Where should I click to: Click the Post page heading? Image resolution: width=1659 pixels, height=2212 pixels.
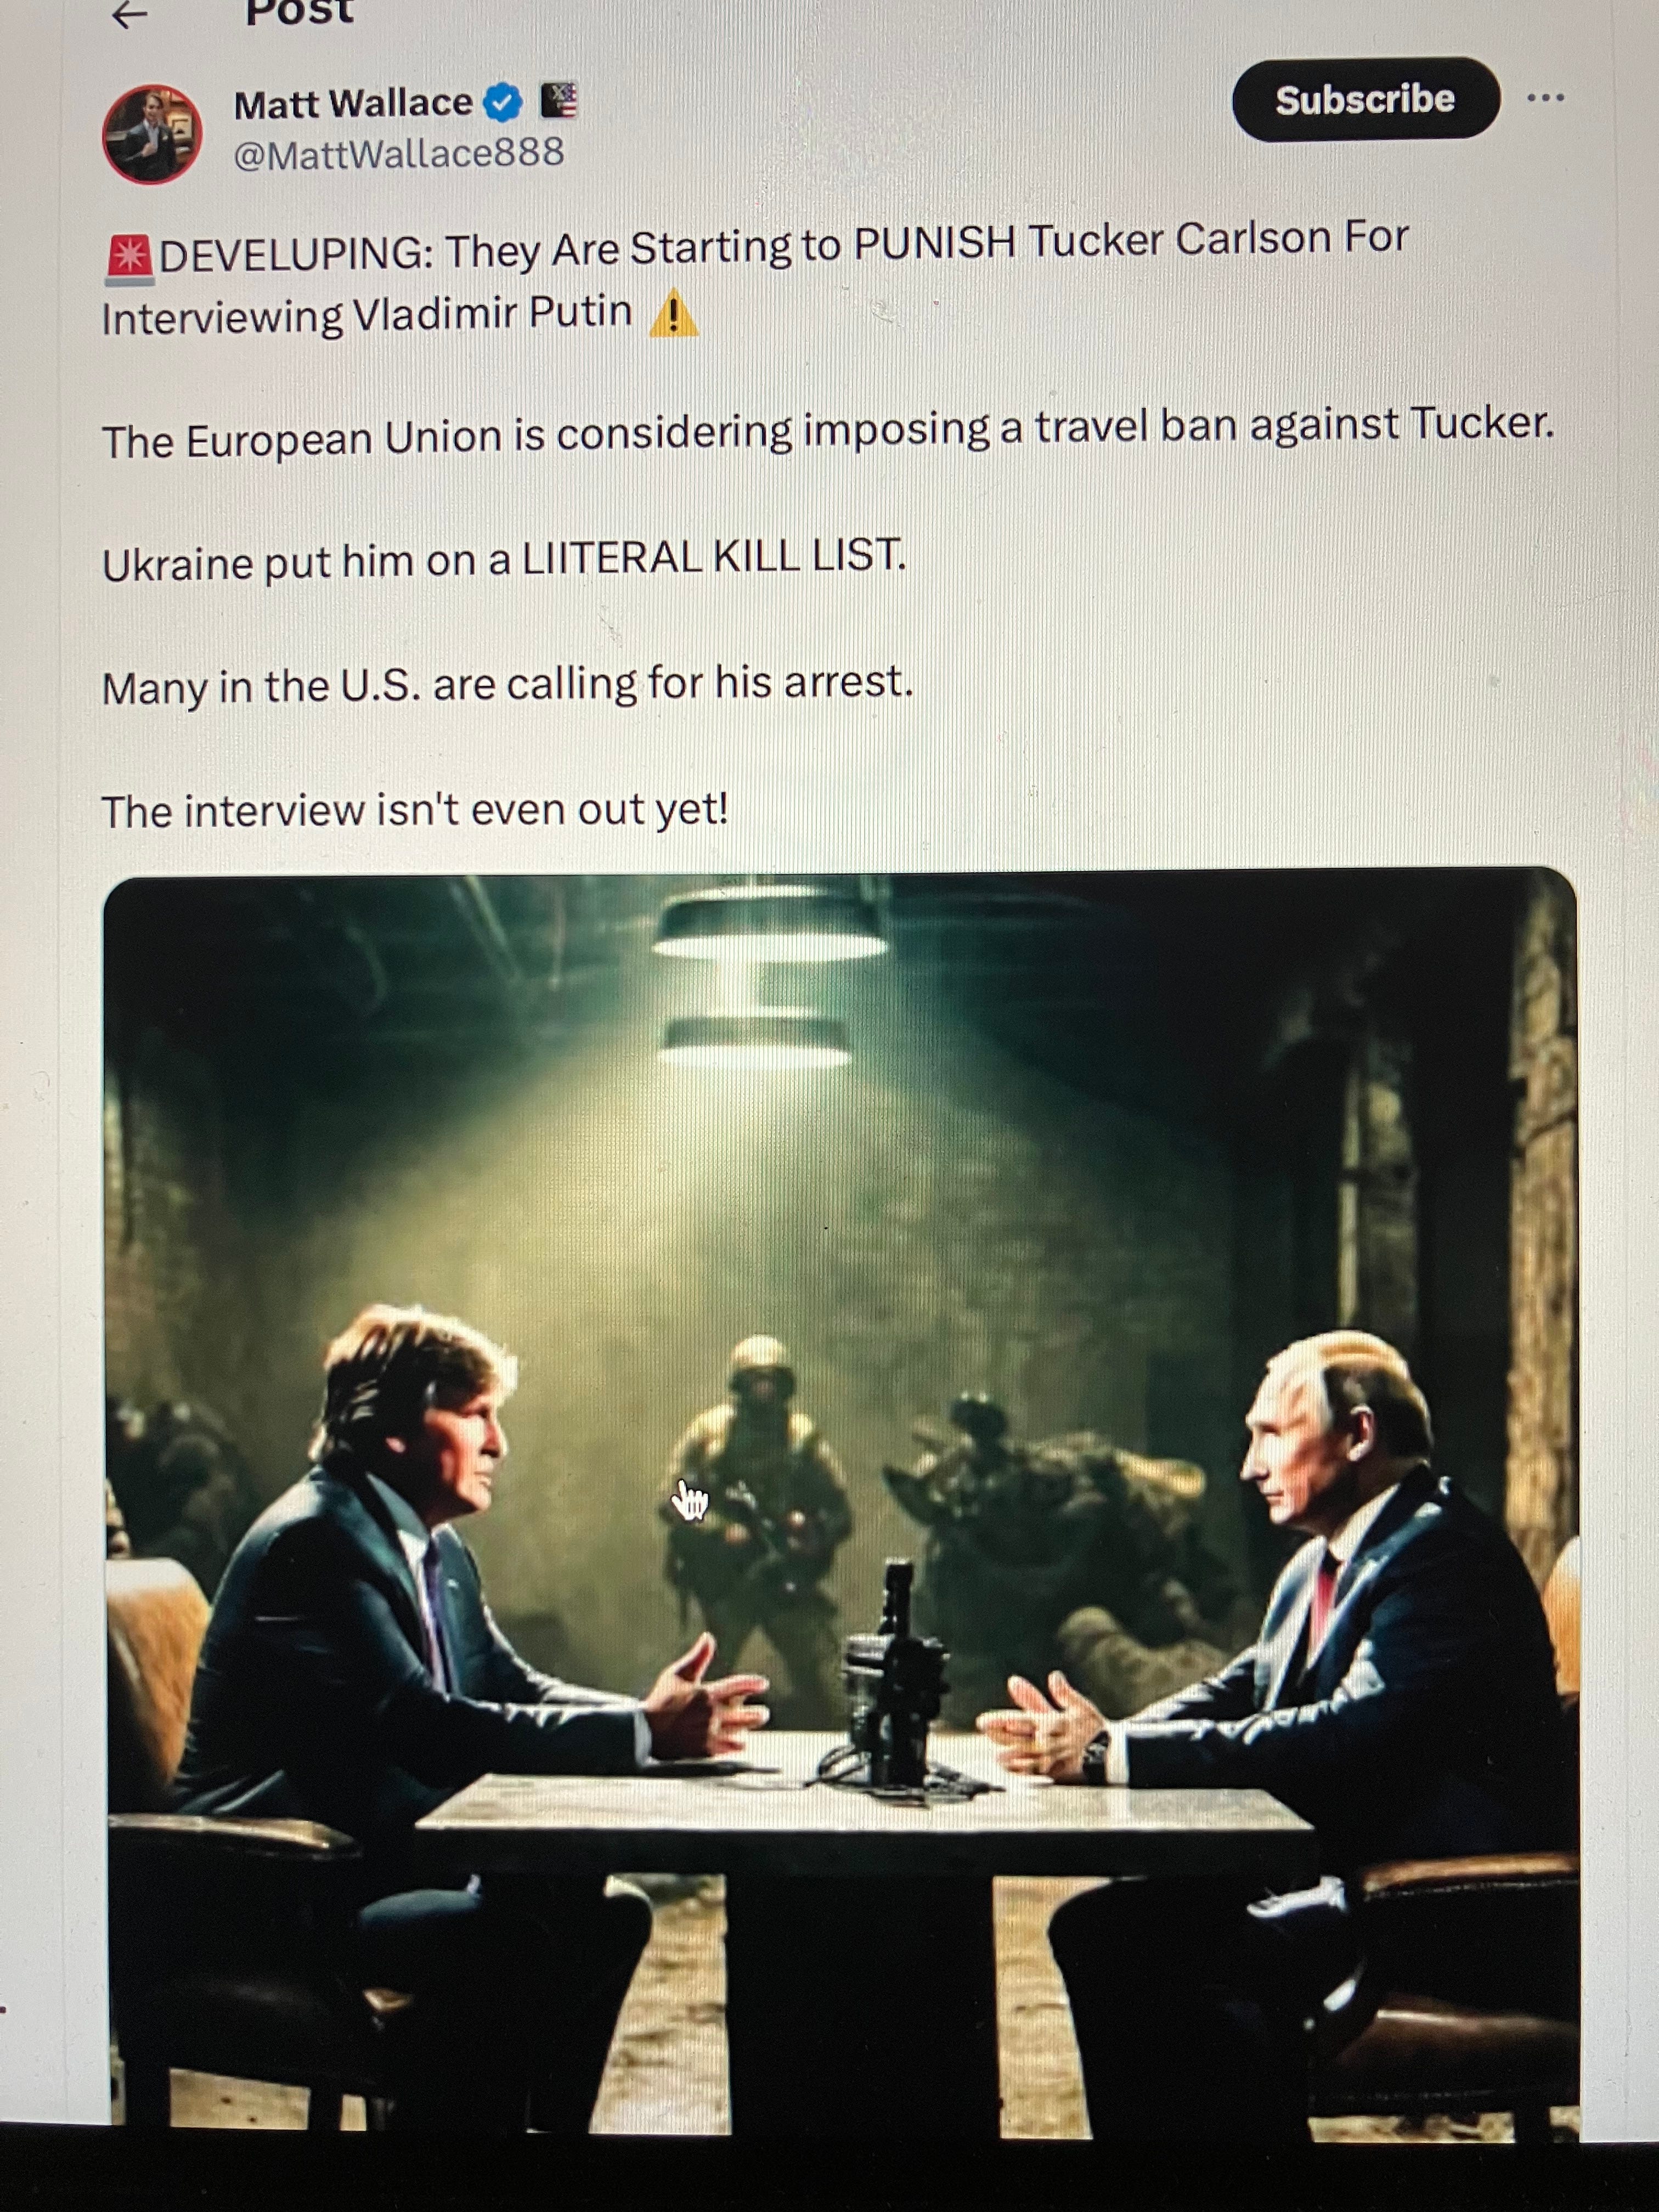click(x=299, y=13)
